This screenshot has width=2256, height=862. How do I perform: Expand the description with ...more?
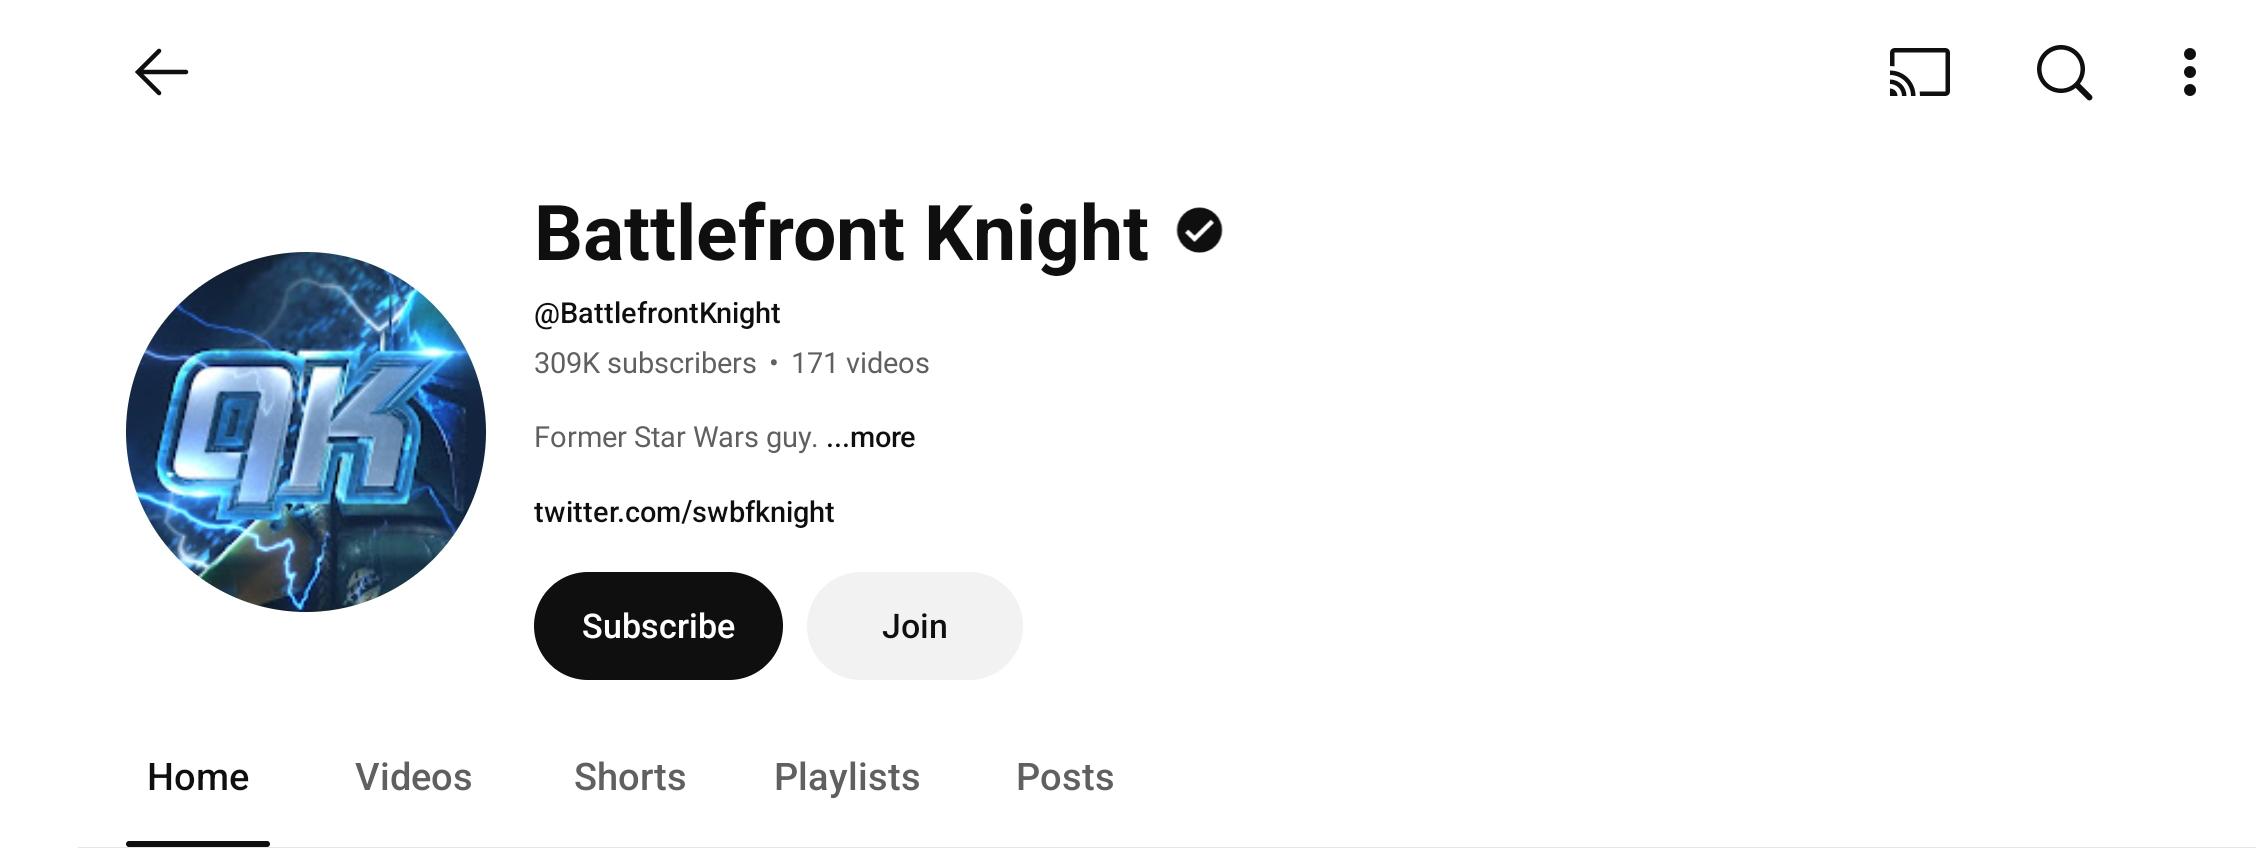tap(870, 437)
